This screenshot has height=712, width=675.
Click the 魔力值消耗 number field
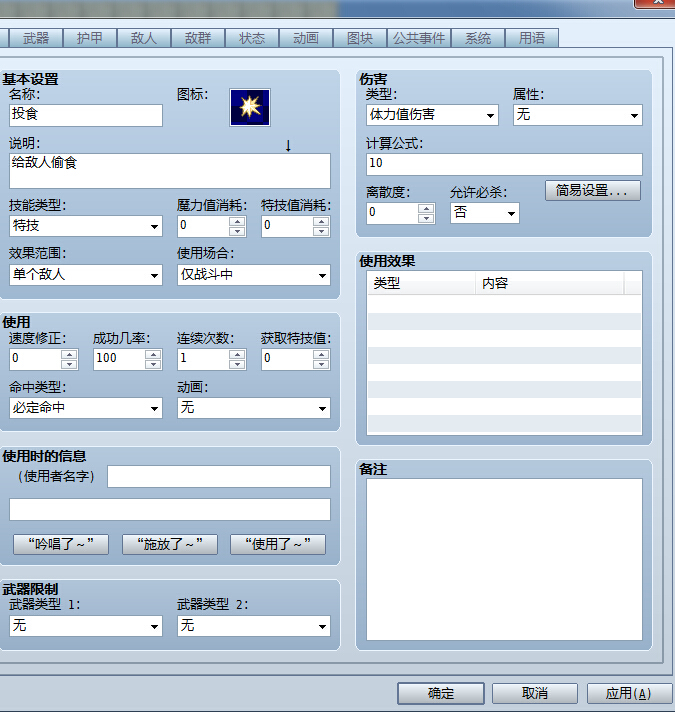point(203,226)
